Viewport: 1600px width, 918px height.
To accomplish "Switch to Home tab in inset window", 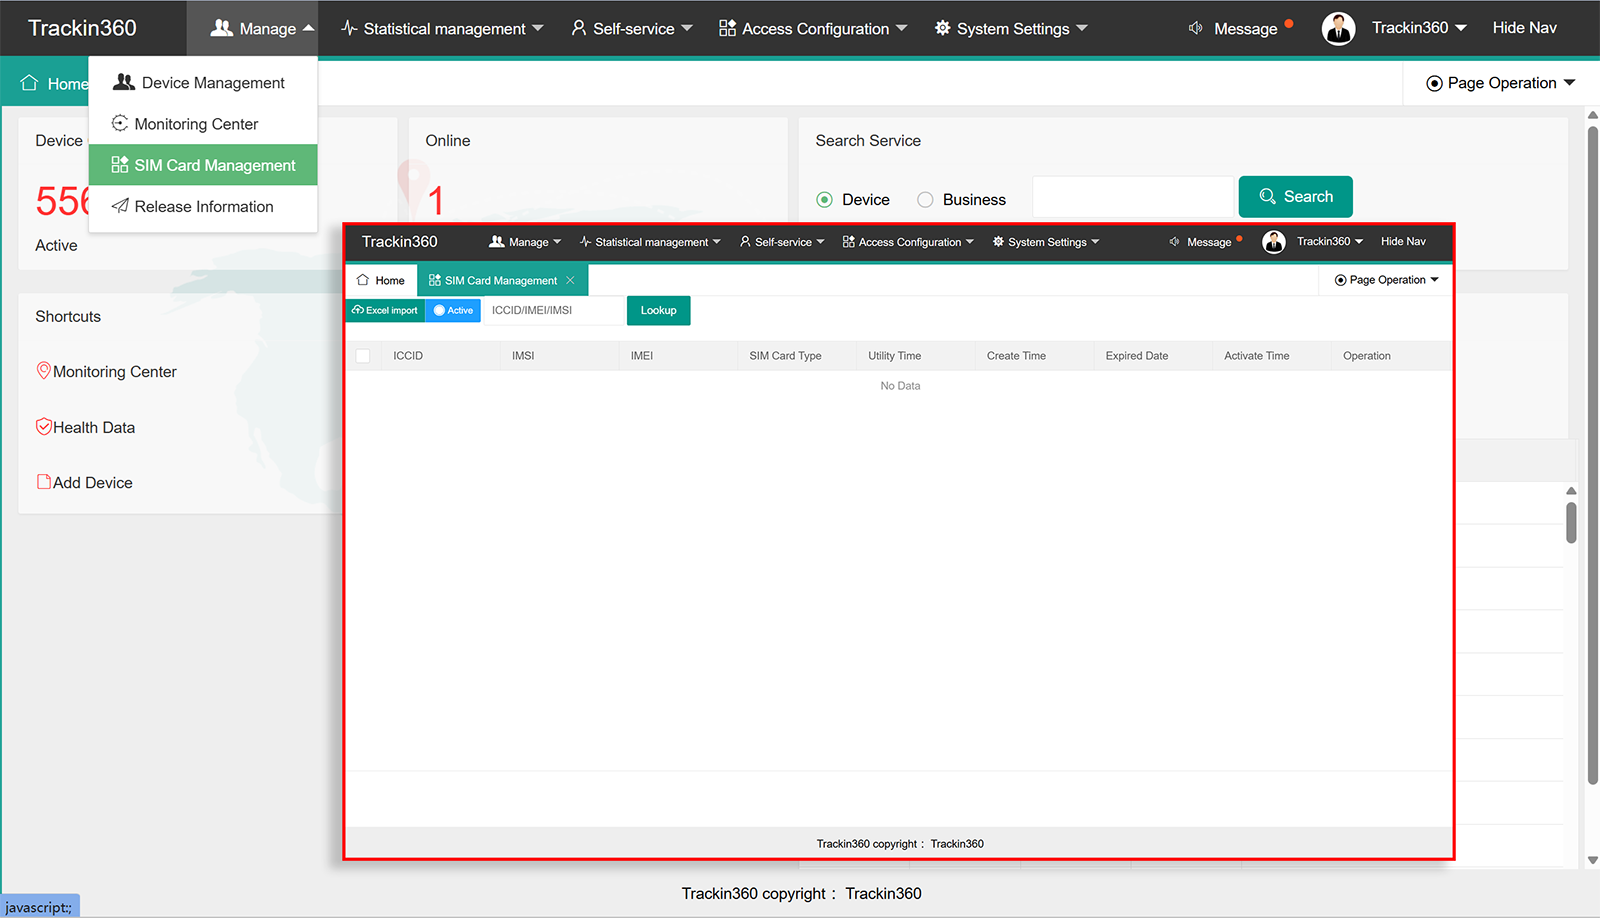I will click(381, 280).
